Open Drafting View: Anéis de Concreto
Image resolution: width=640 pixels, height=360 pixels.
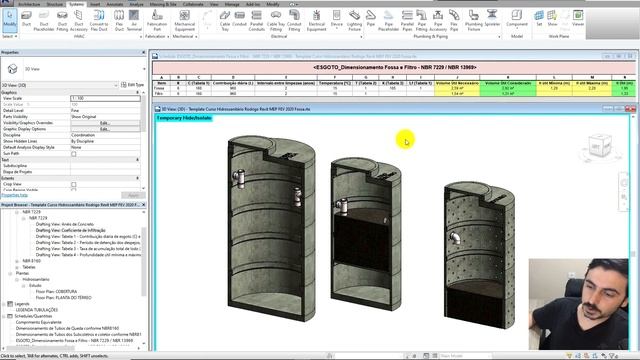click(64, 224)
